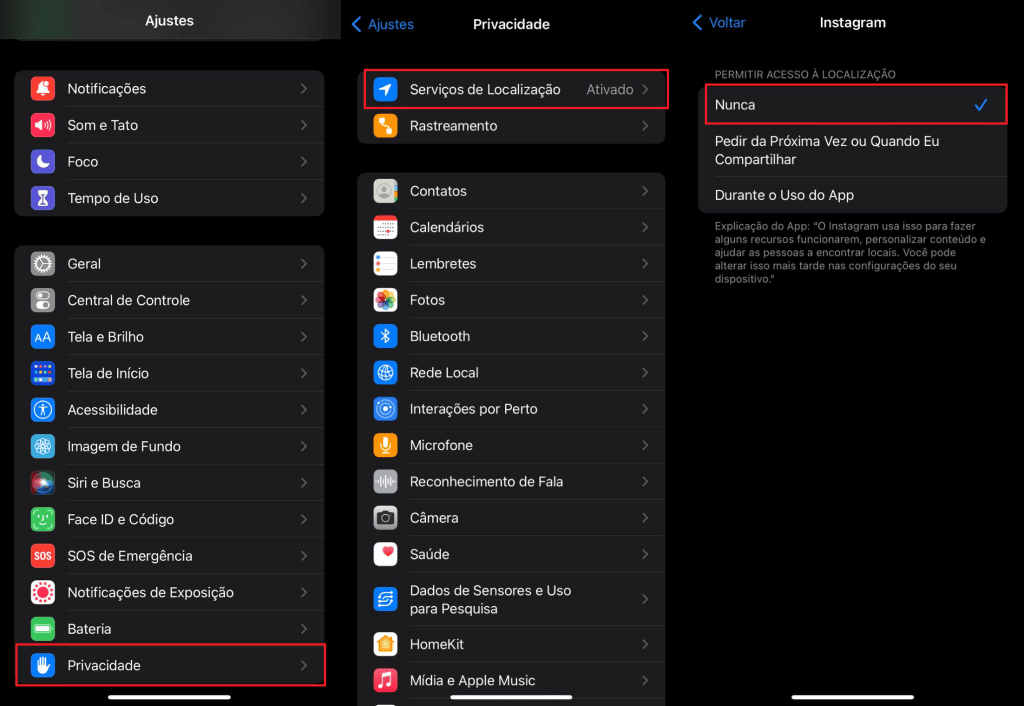Open Rede Local privacy settings
The width and height of the screenshot is (1024, 706).
click(x=511, y=373)
